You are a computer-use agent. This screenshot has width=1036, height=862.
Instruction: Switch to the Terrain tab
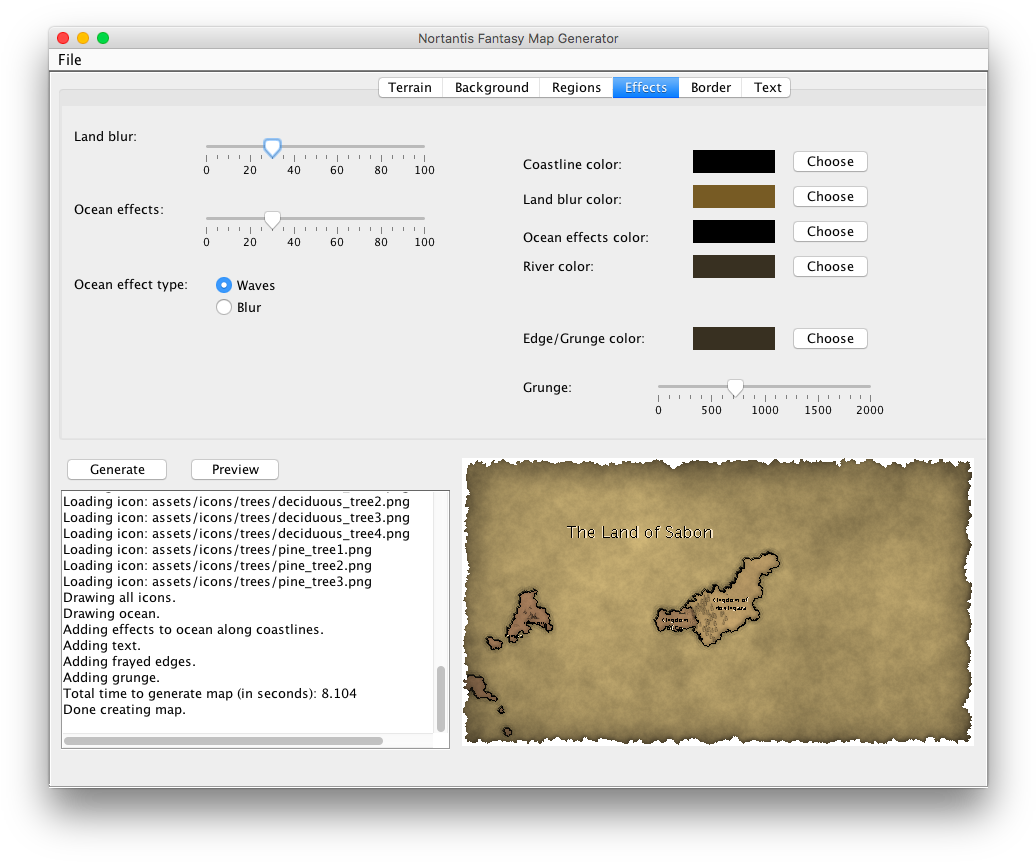(x=410, y=88)
